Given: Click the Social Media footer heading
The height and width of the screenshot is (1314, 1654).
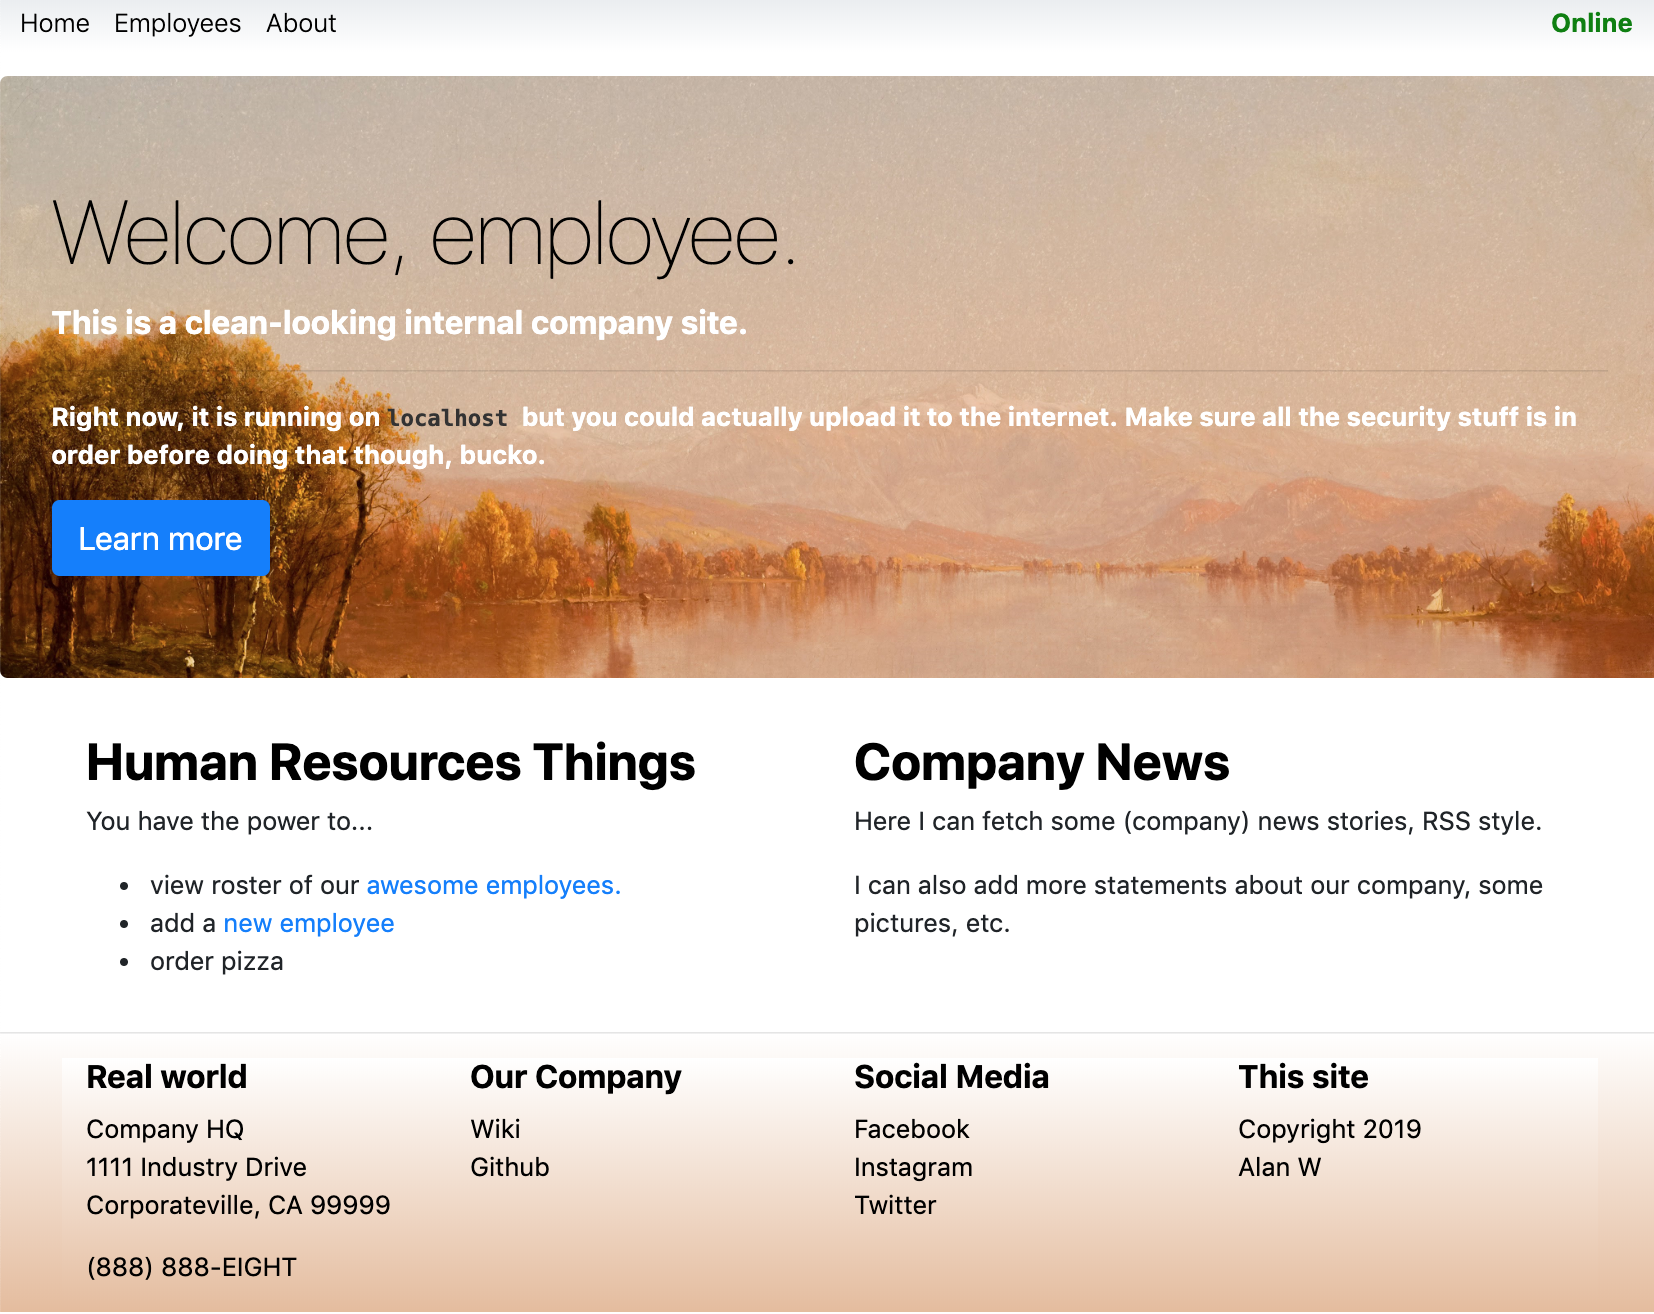Looking at the screenshot, I should point(952,1077).
